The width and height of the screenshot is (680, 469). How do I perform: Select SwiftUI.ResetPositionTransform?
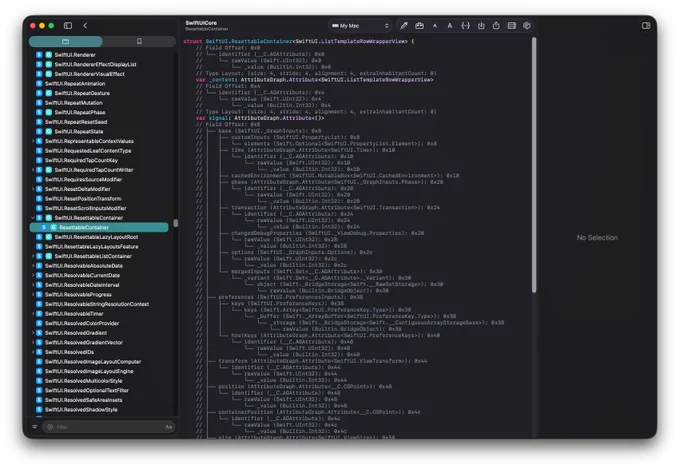tap(100, 198)
